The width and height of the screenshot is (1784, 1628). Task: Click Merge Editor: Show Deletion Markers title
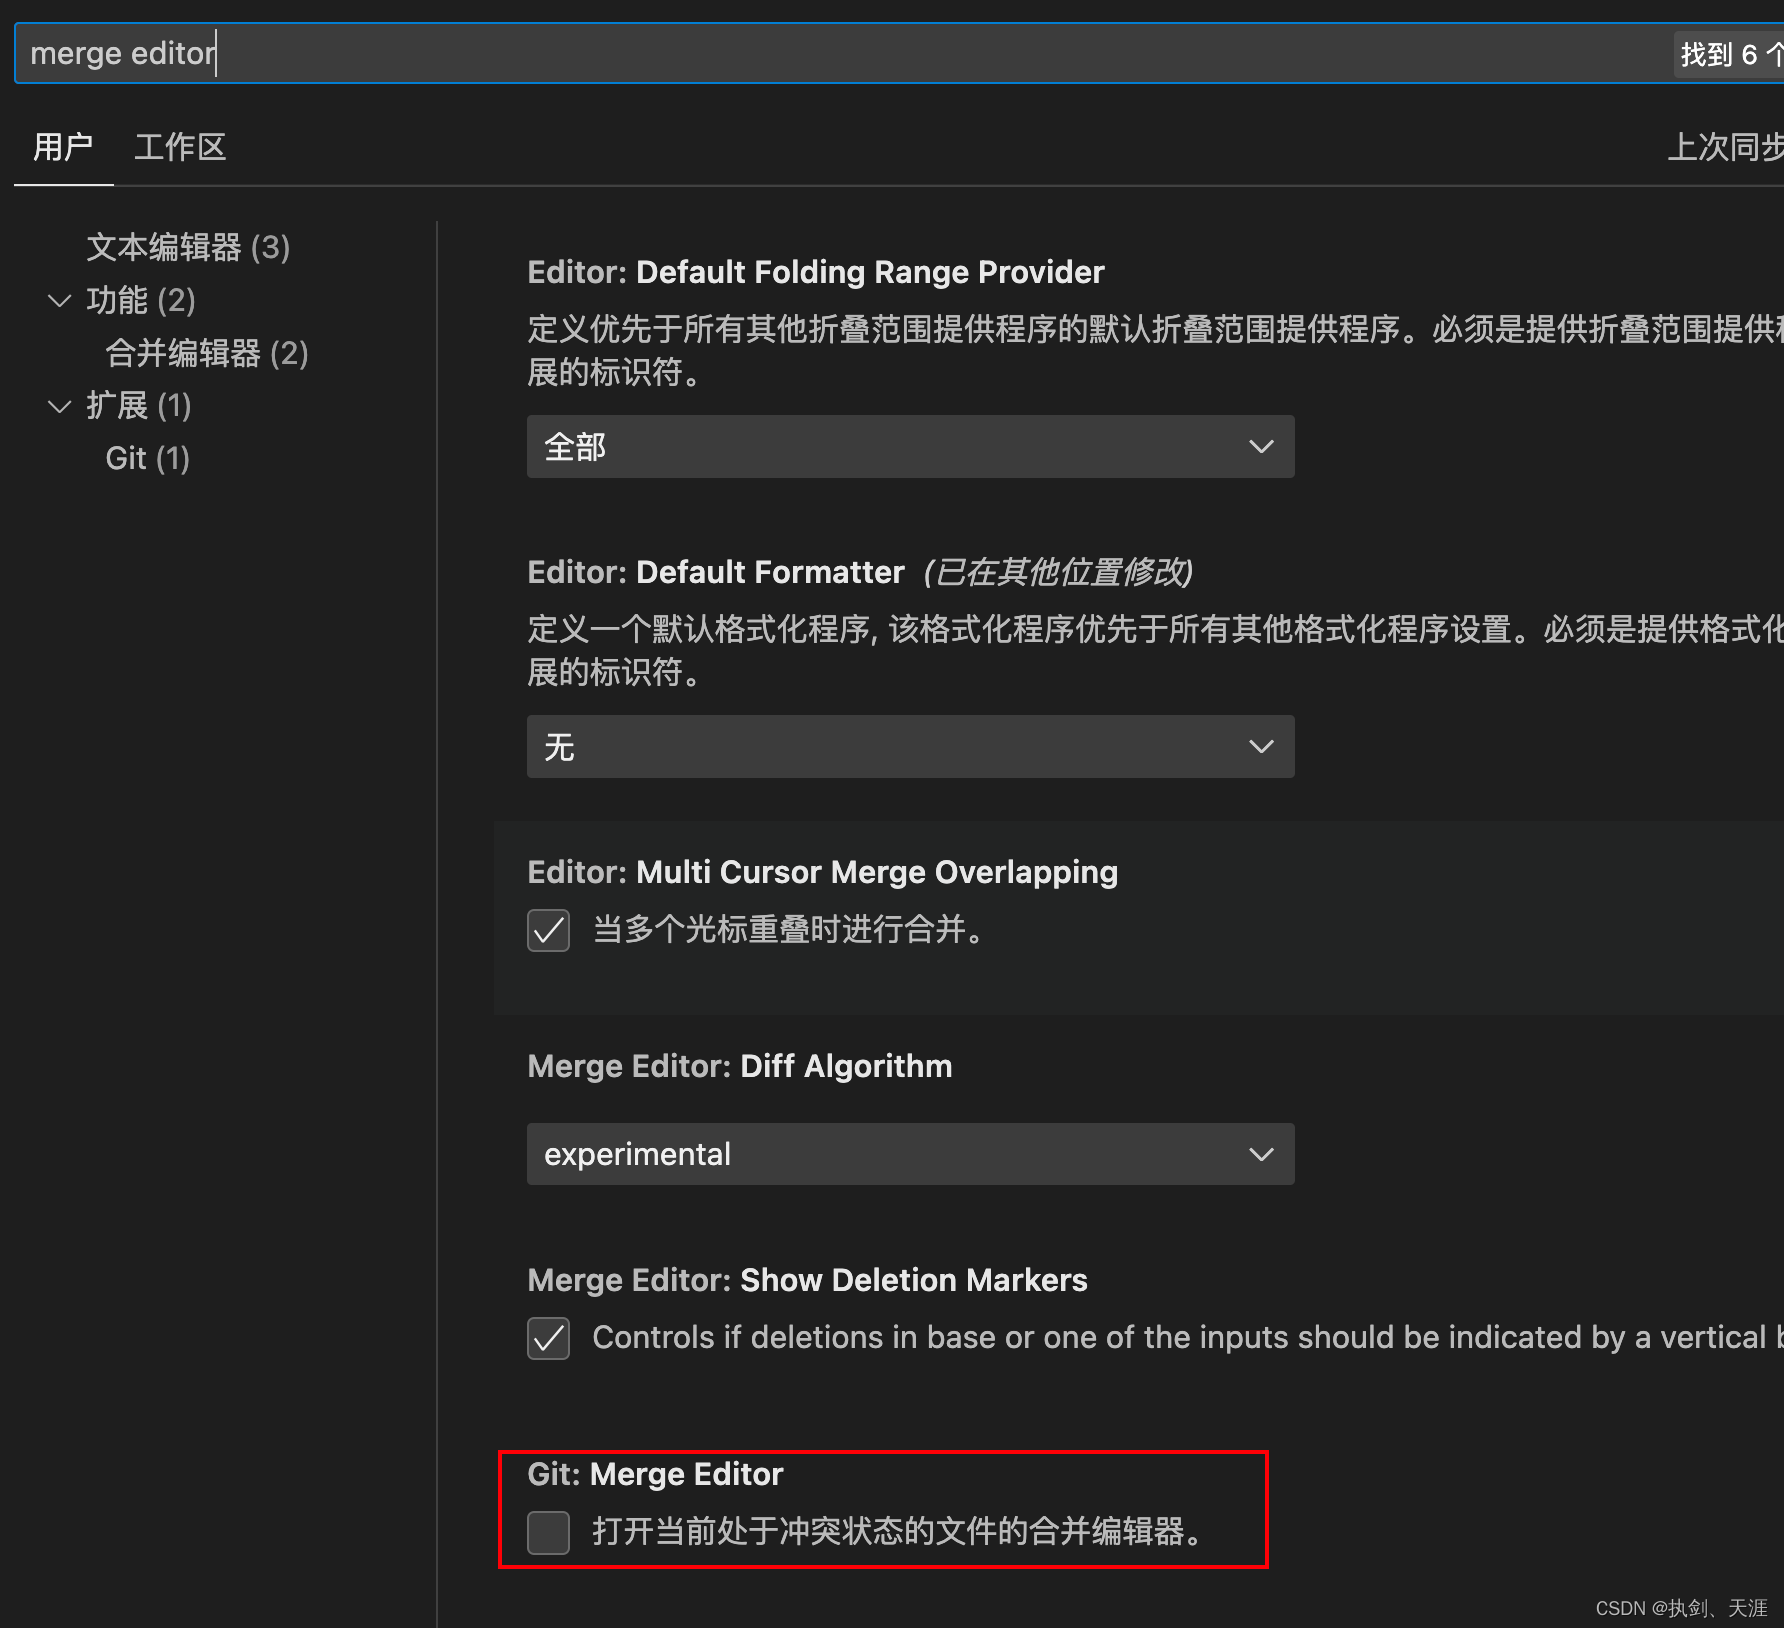click(x=807, y=1280)
